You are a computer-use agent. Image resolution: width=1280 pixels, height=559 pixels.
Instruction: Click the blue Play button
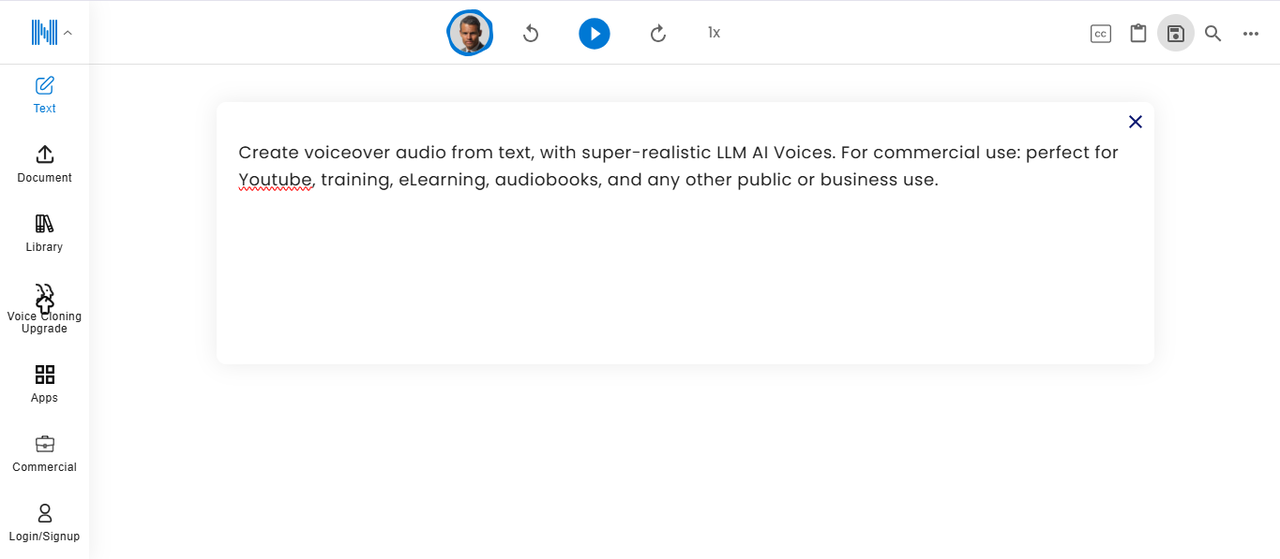594,34
